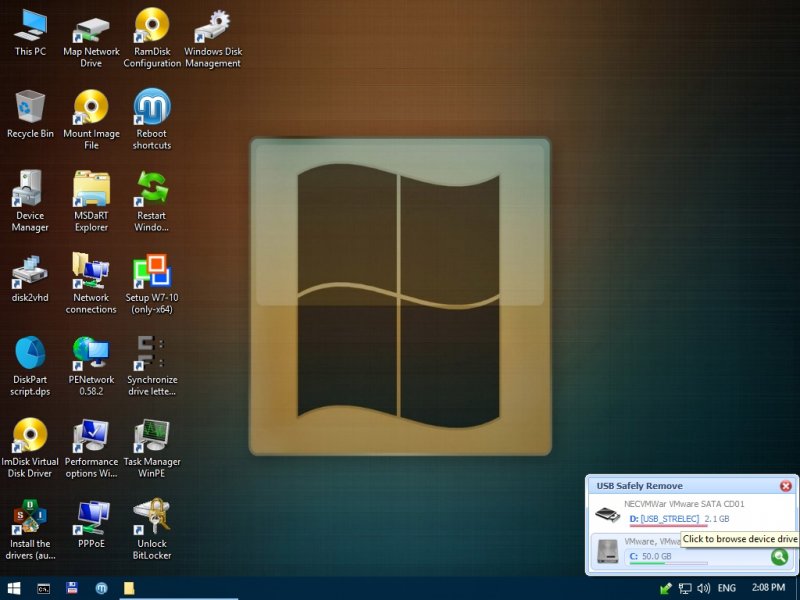Open Command Prompt from taskbar
Viewport: 800px width, 600px height.
tap(43, 588)
